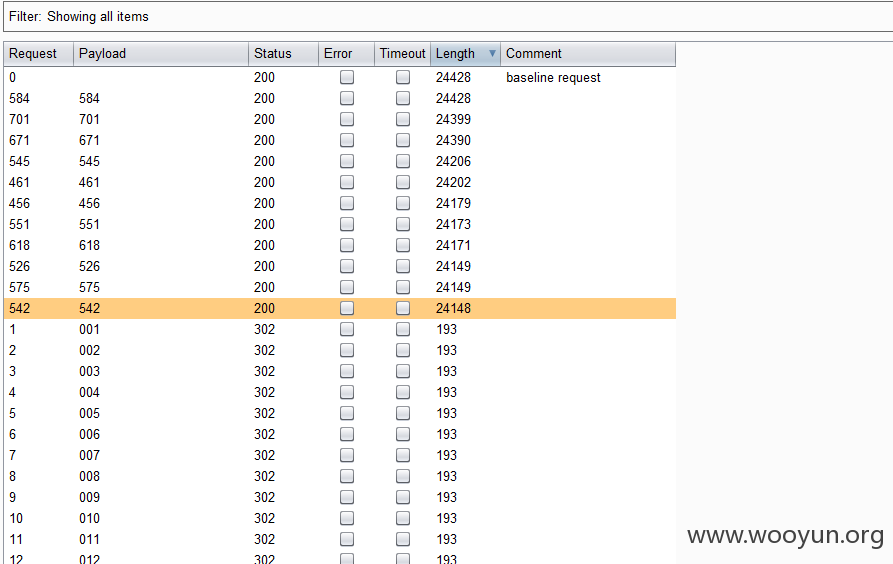Select the 302 status in request 1 row
The image size is (893, 564).
pos(264,329)
